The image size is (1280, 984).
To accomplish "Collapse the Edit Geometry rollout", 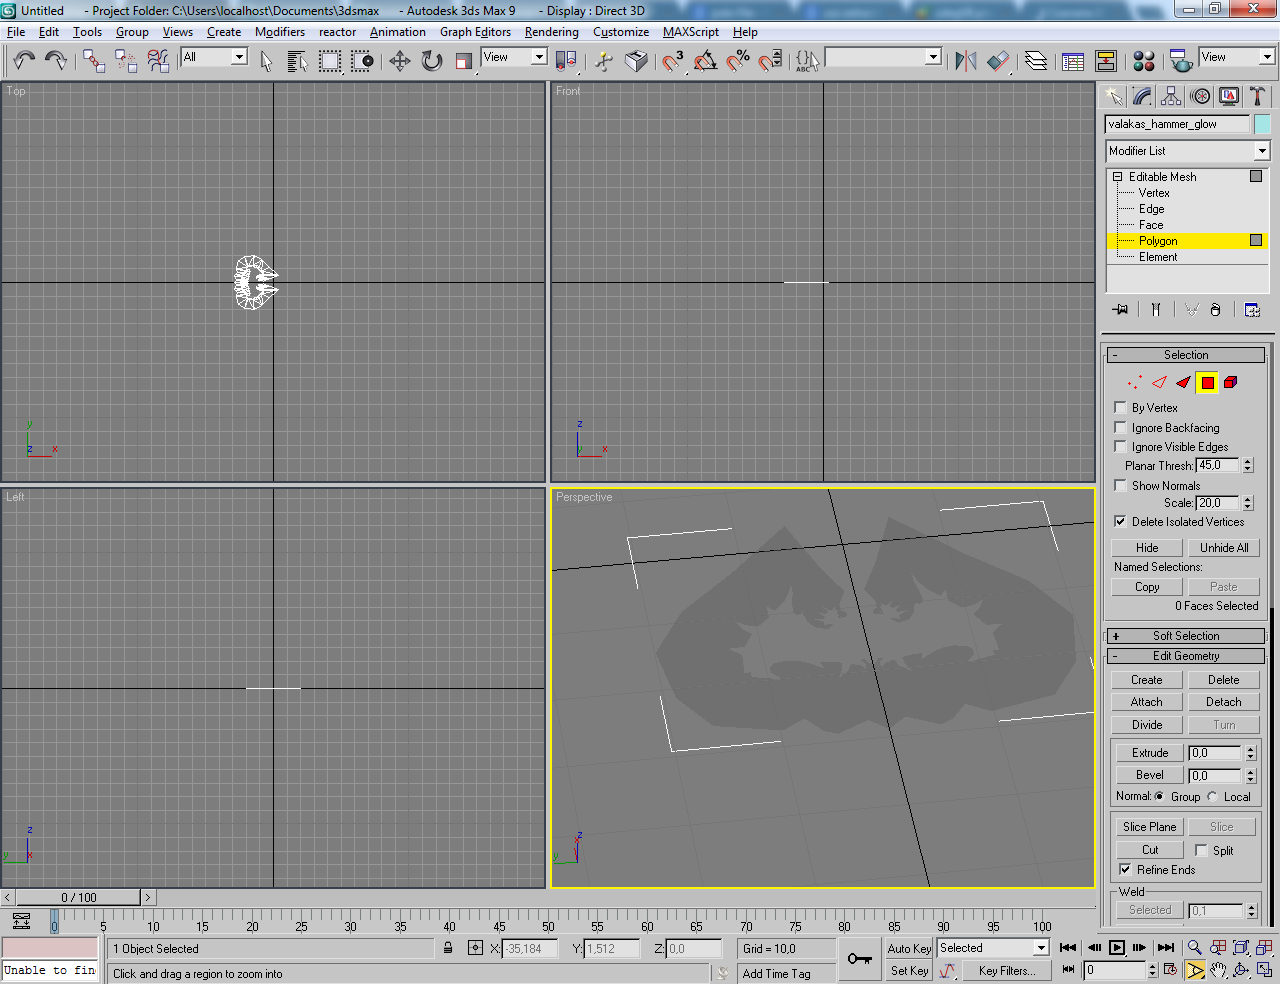I will tap(1186, 656).
